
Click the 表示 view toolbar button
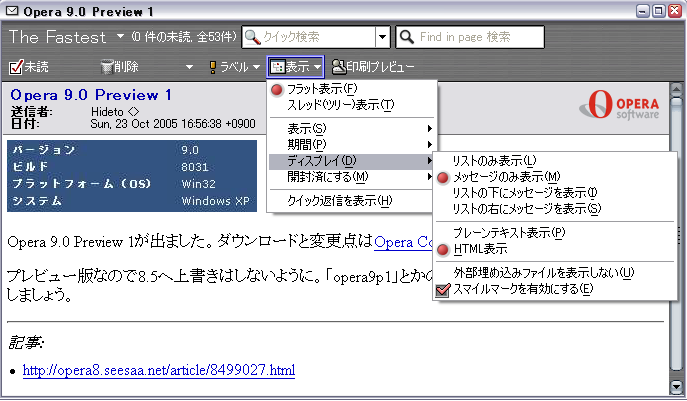295,67
